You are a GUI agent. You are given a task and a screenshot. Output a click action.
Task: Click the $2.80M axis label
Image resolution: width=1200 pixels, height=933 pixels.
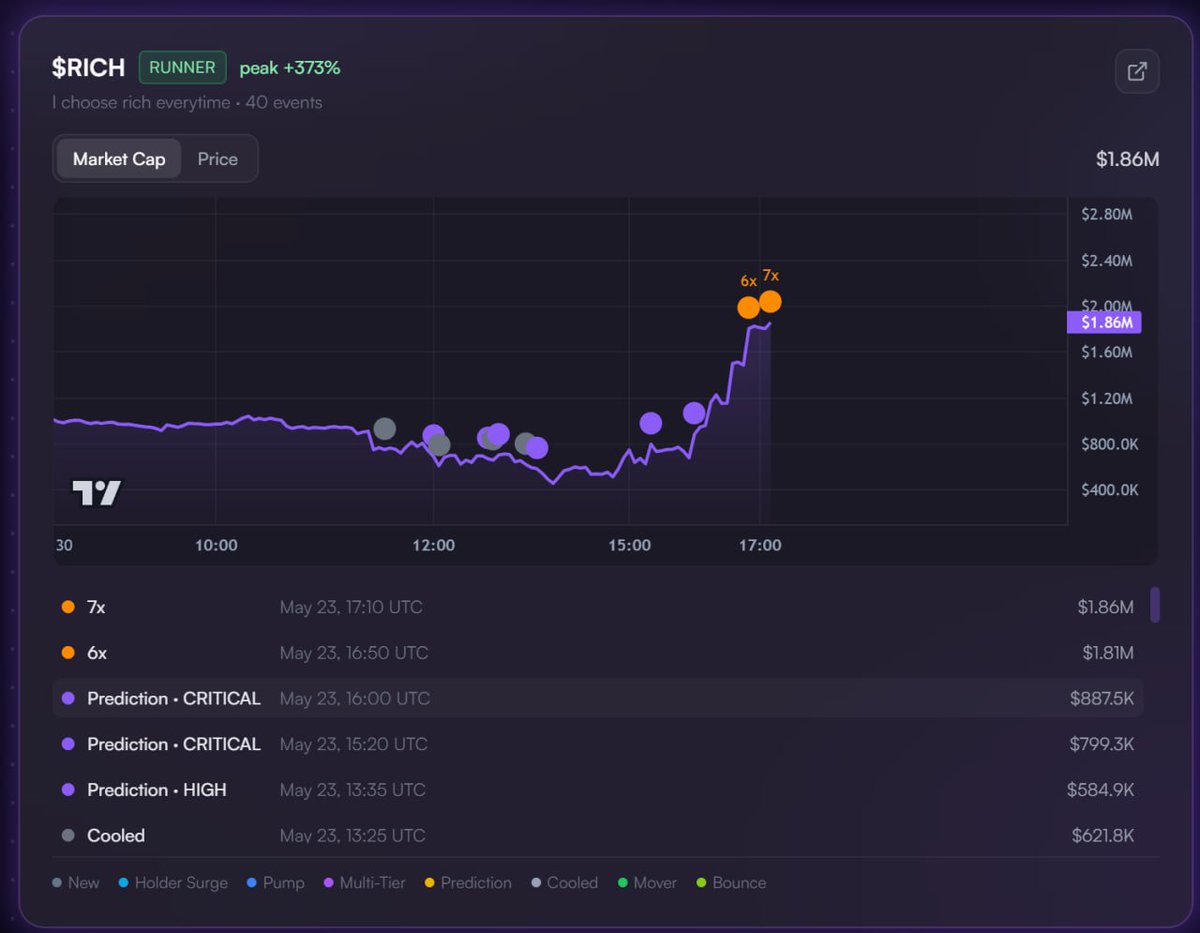pyautogui.click(x=1107, y=214)
